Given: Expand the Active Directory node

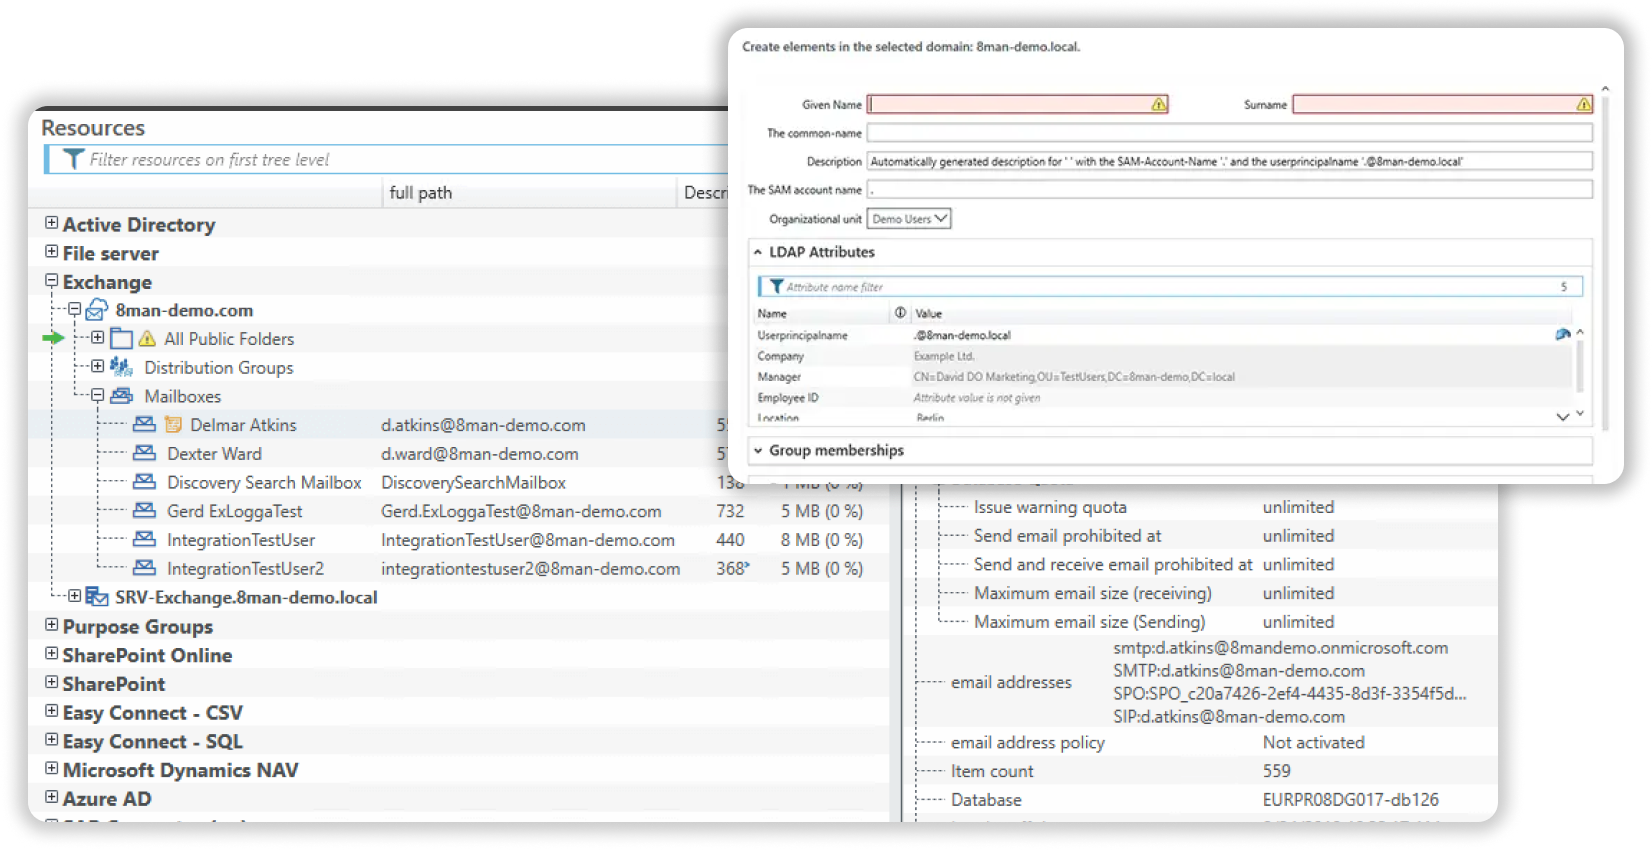Looking at the screenshot, I should click(51, 223).
